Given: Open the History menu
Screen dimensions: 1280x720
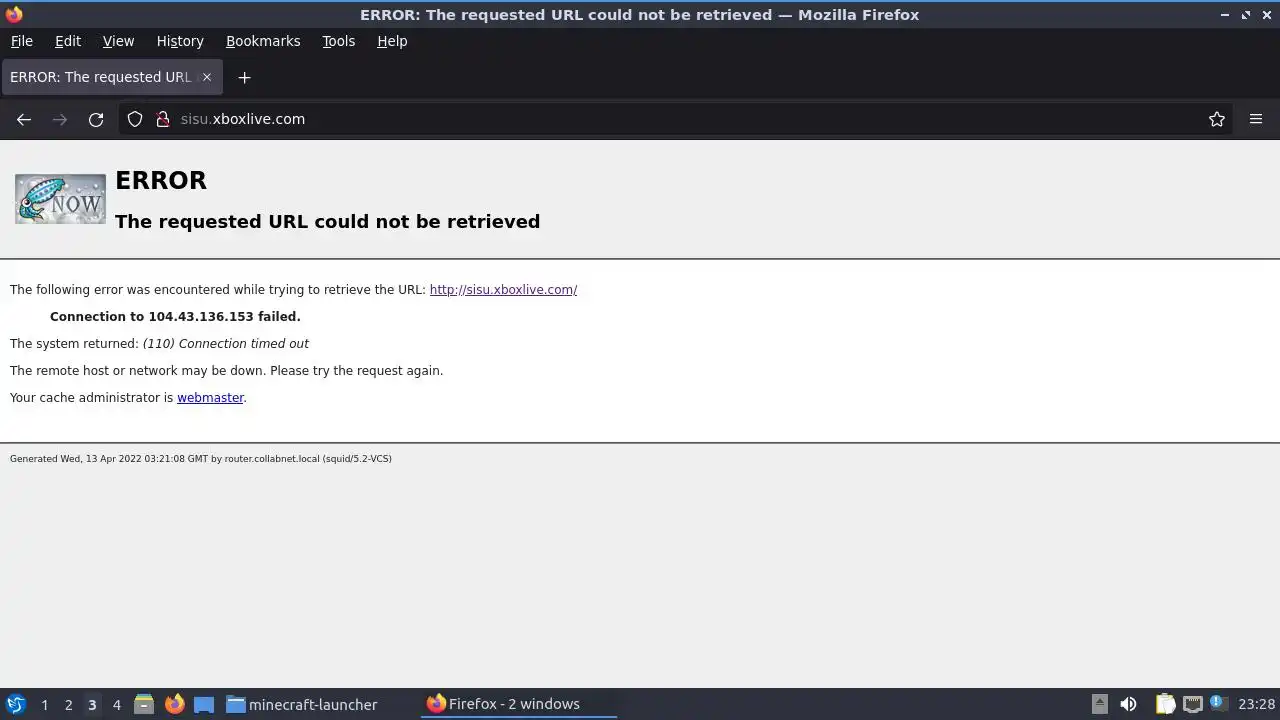Looking at the screenshot, I should (180, 41).
